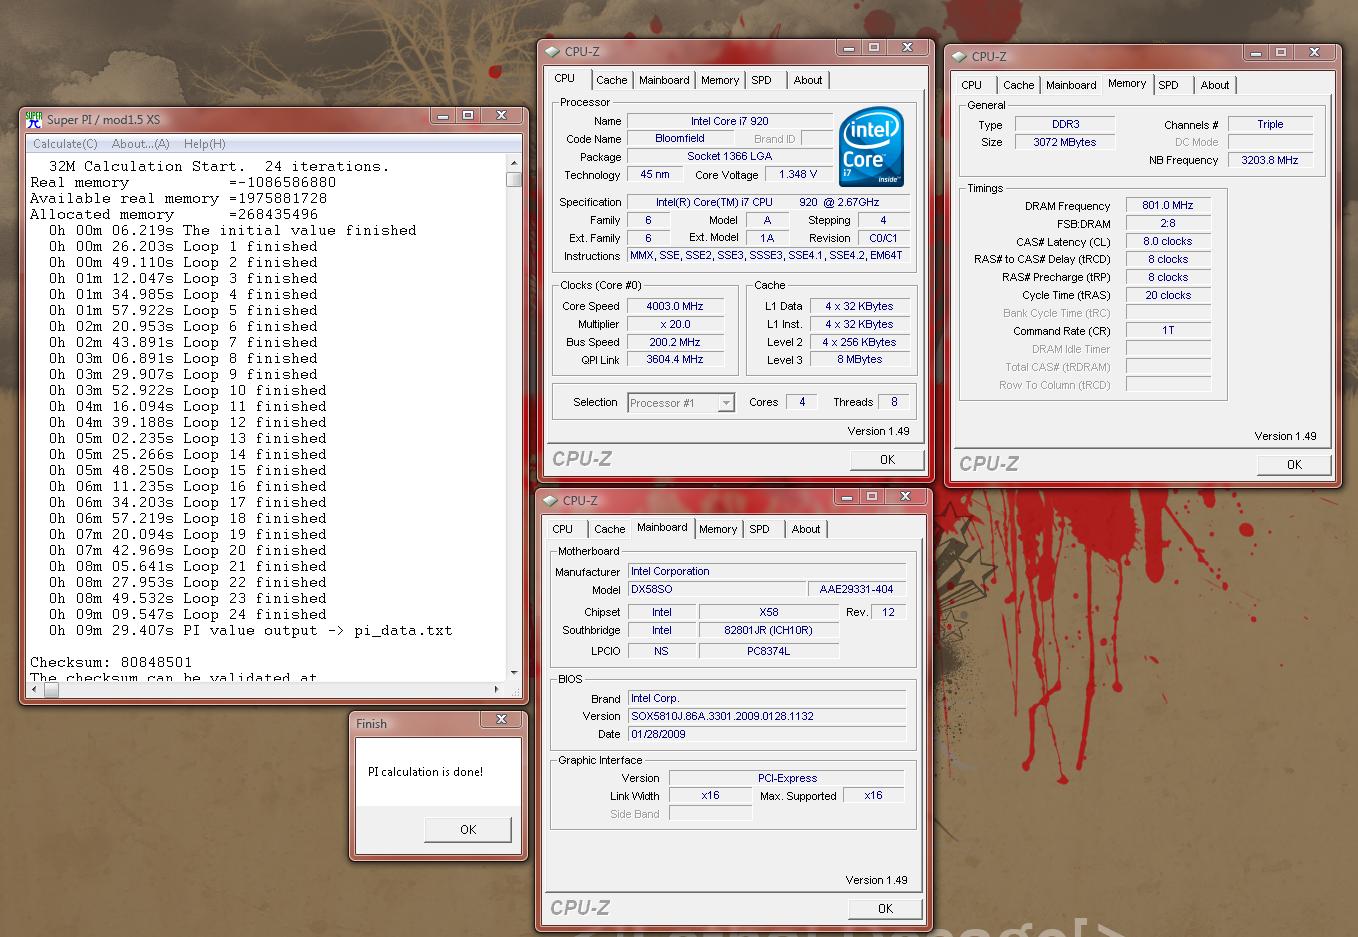The height and width of the screenshot is (937, 1358).
Task: Open the Help(H) menu in Super PI
Action: click(x=204, y=144)
